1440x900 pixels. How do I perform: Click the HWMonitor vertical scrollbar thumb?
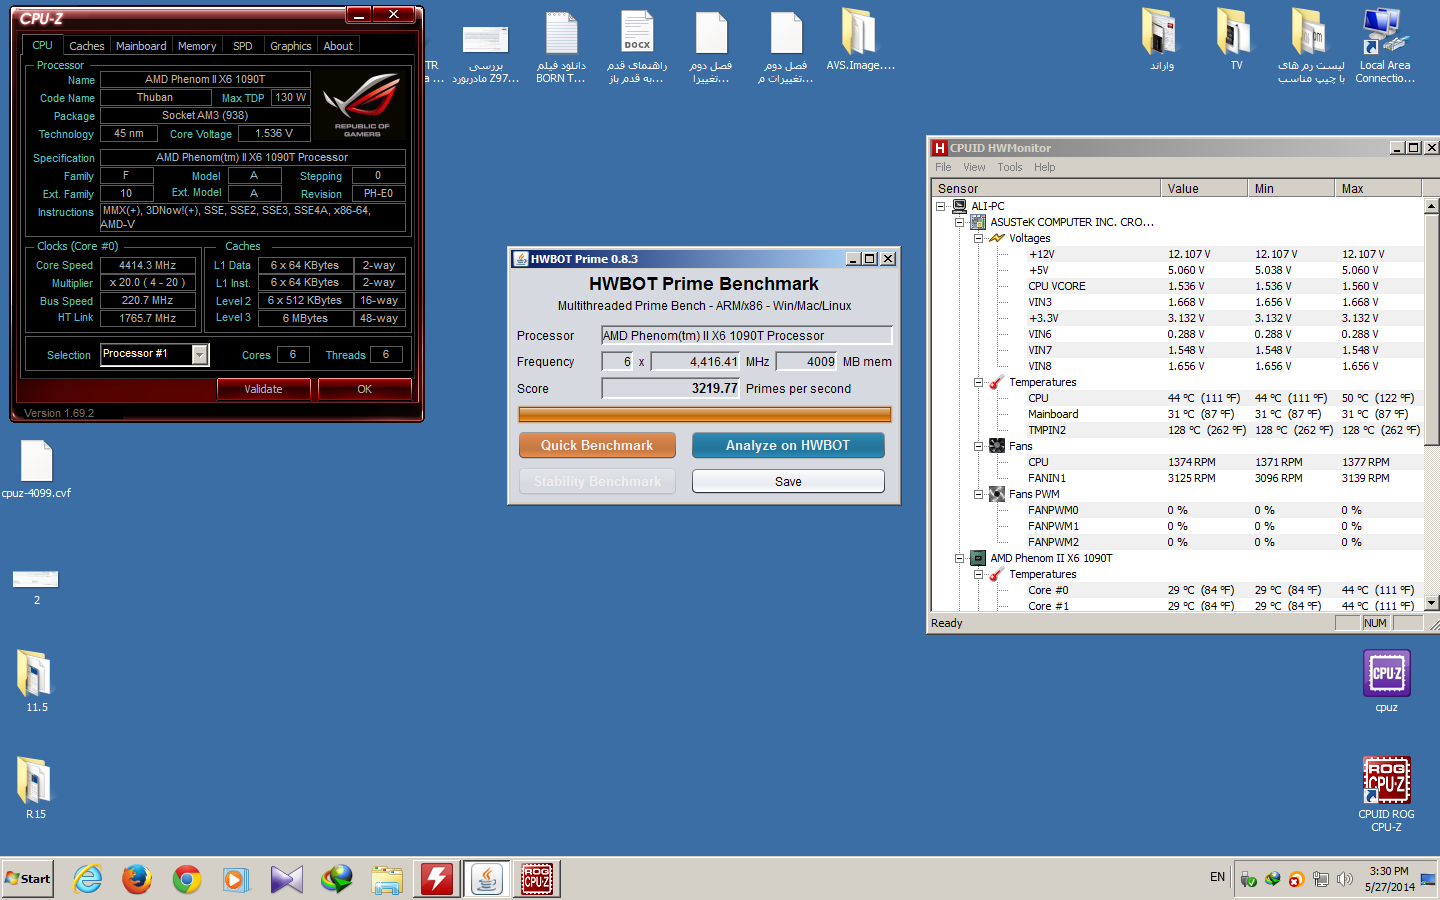[x=1431, y=328]
